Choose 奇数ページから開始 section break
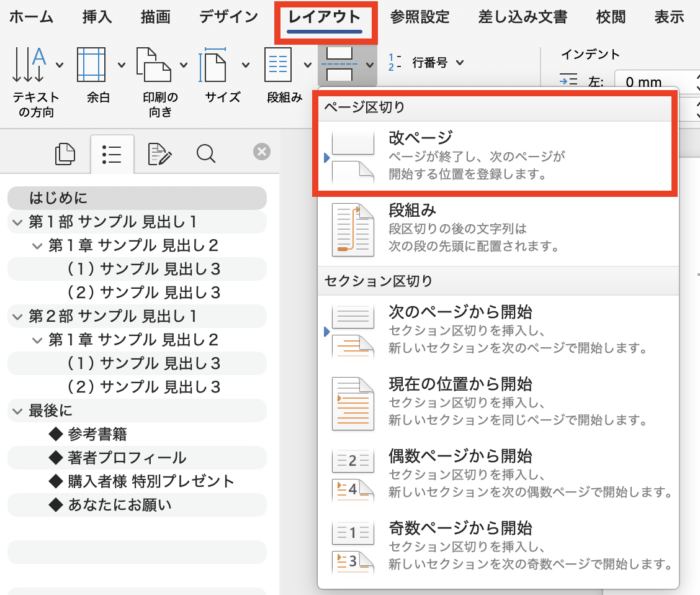The image size is (700, 595). point(498,546)
